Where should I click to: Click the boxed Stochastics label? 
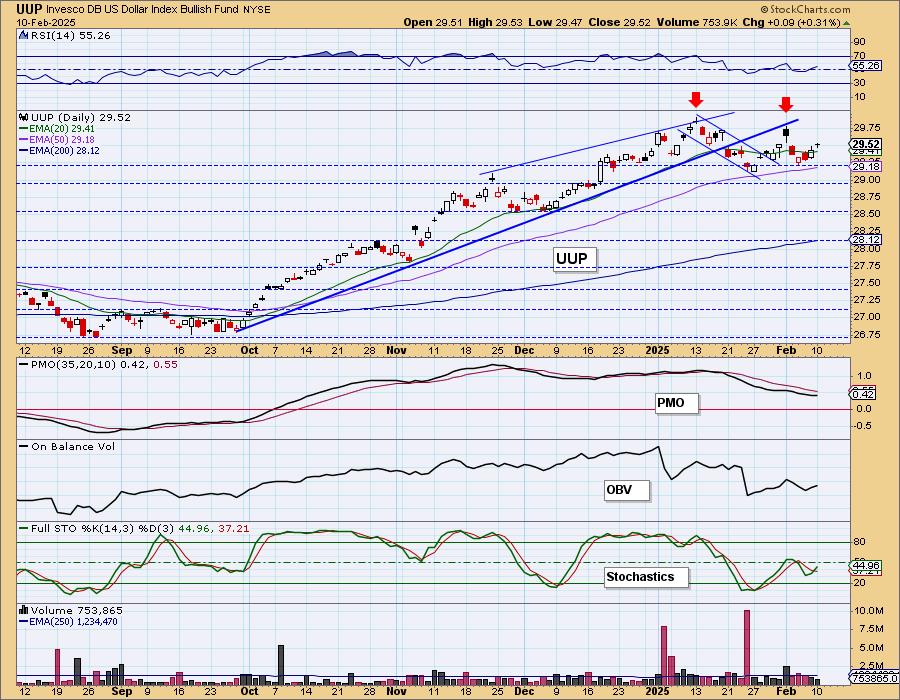pos(647,577)
